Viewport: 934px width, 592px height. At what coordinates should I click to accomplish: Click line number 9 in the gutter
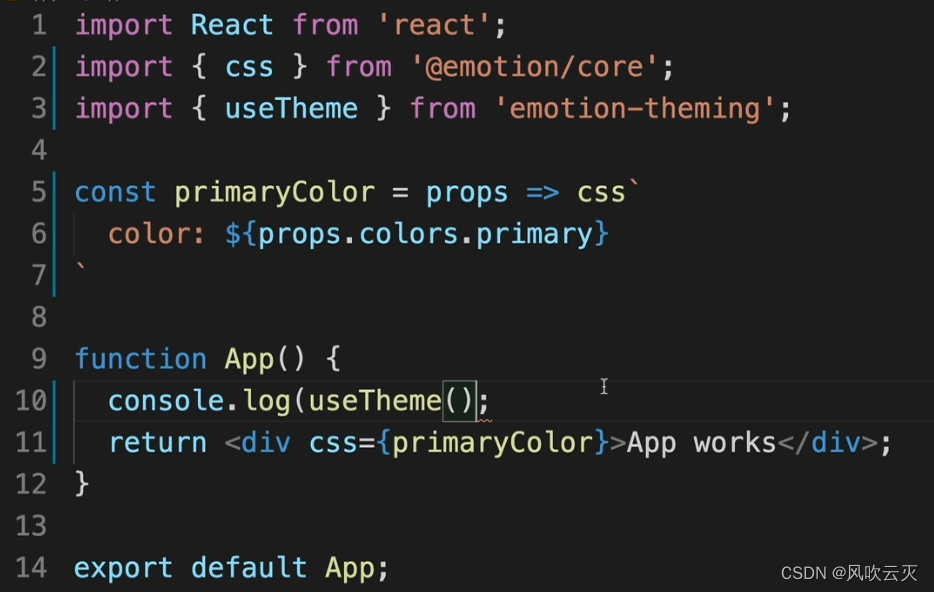point(39,359)
